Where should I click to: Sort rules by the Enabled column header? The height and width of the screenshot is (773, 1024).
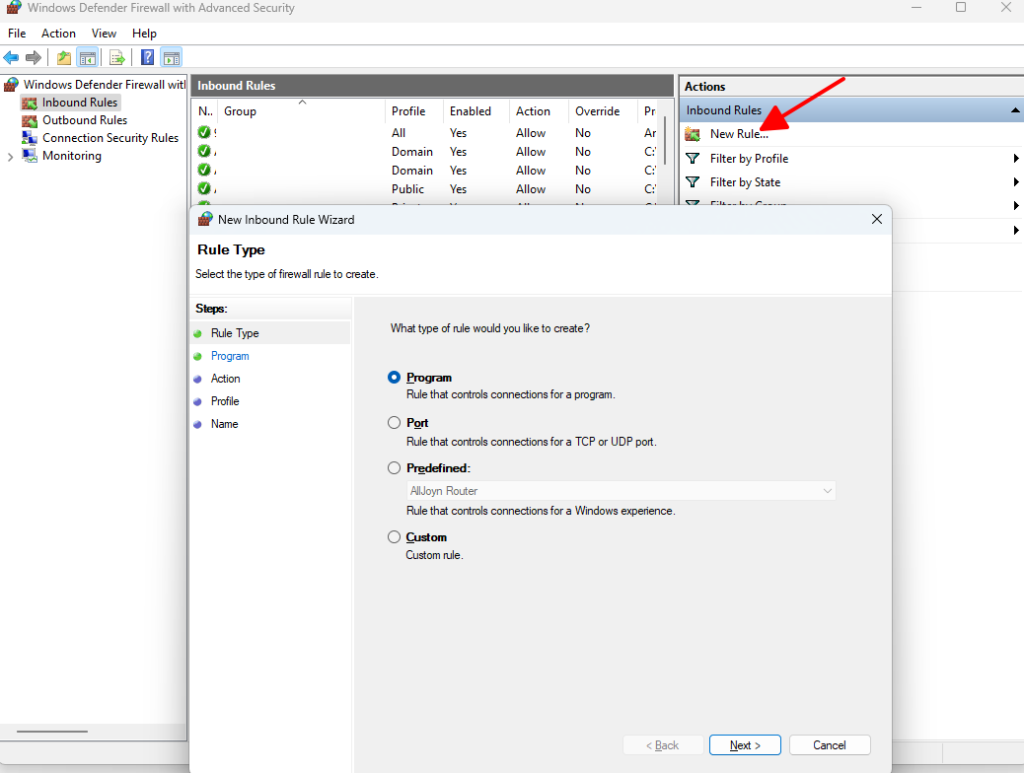(476, 111)
